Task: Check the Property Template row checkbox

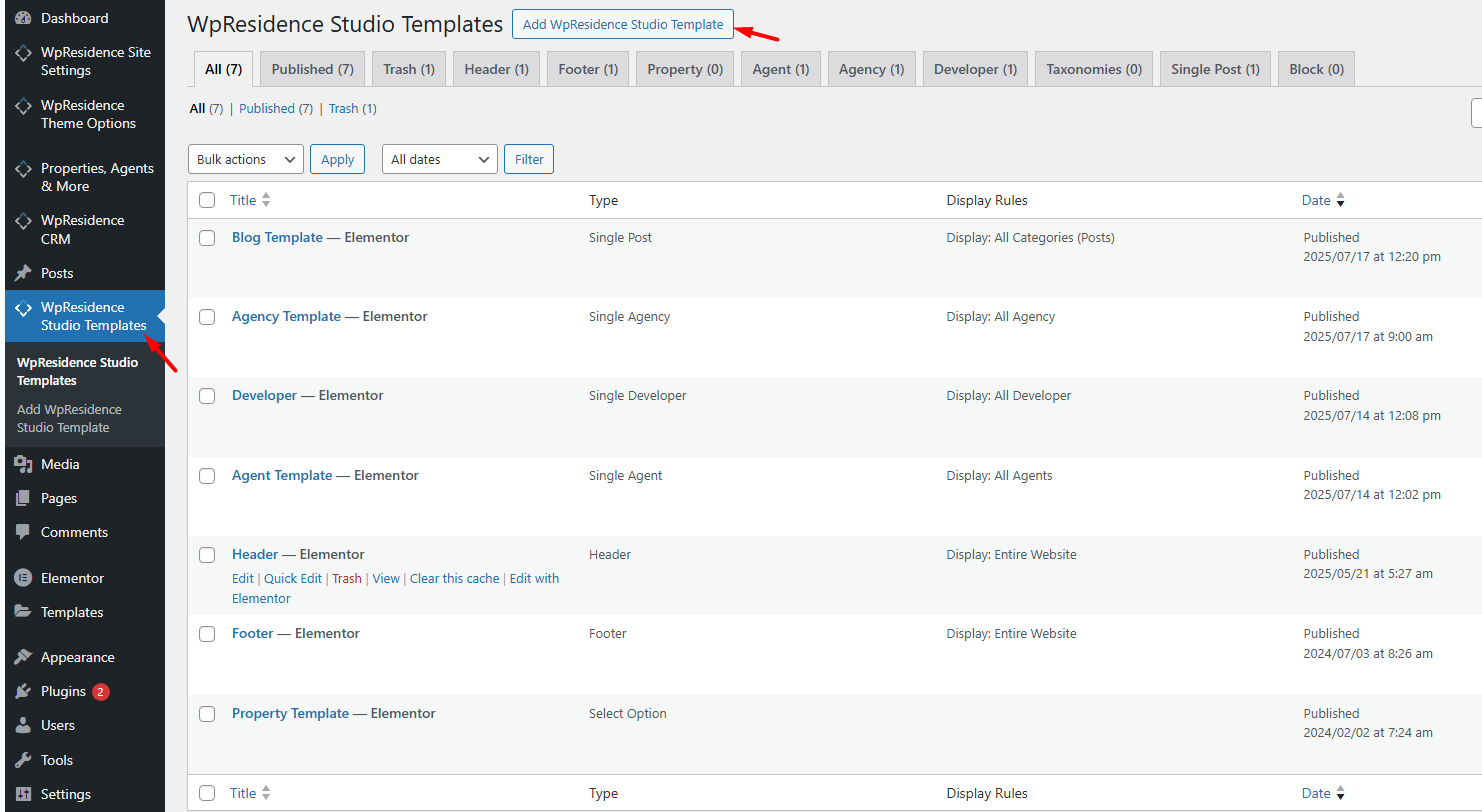Action: point(207,714)
